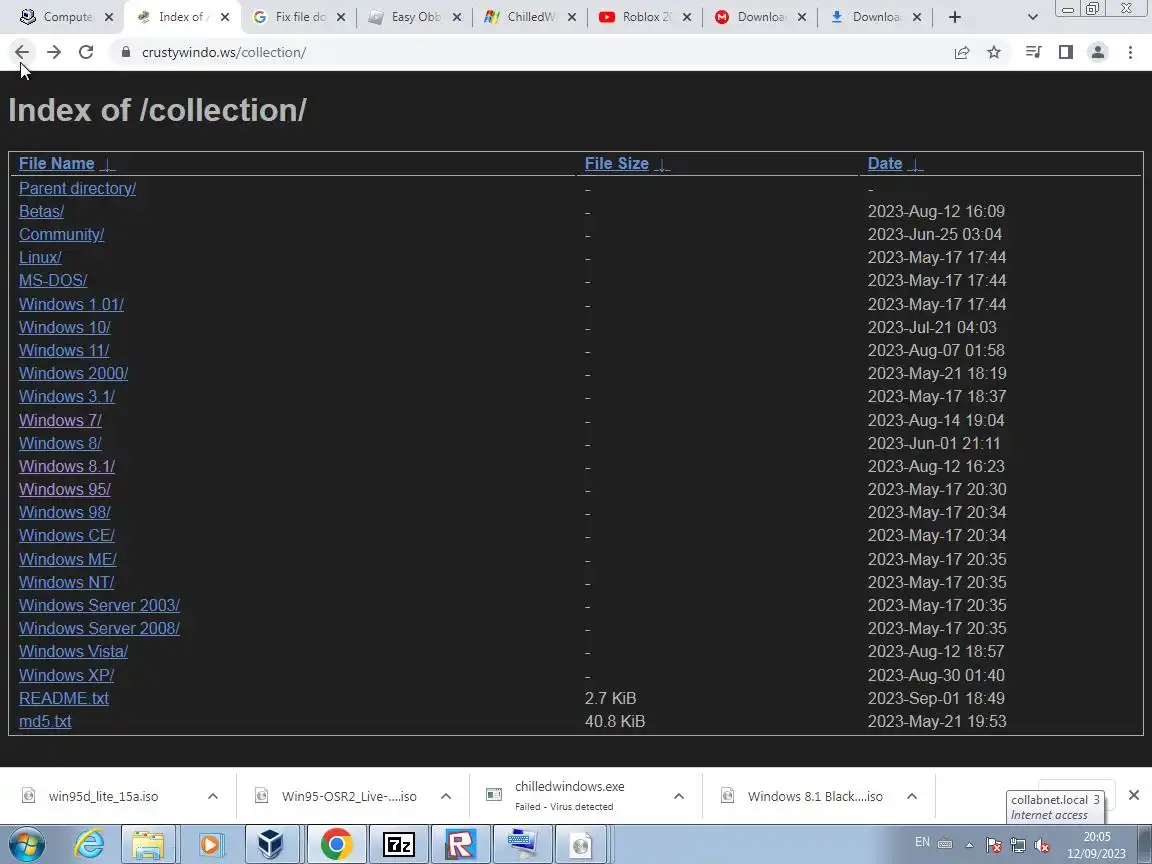Image resolution: width=1152 pixels, height=864 pixels.
Task: Show hidden tray icons arrow
Action: tap(969, 845)
